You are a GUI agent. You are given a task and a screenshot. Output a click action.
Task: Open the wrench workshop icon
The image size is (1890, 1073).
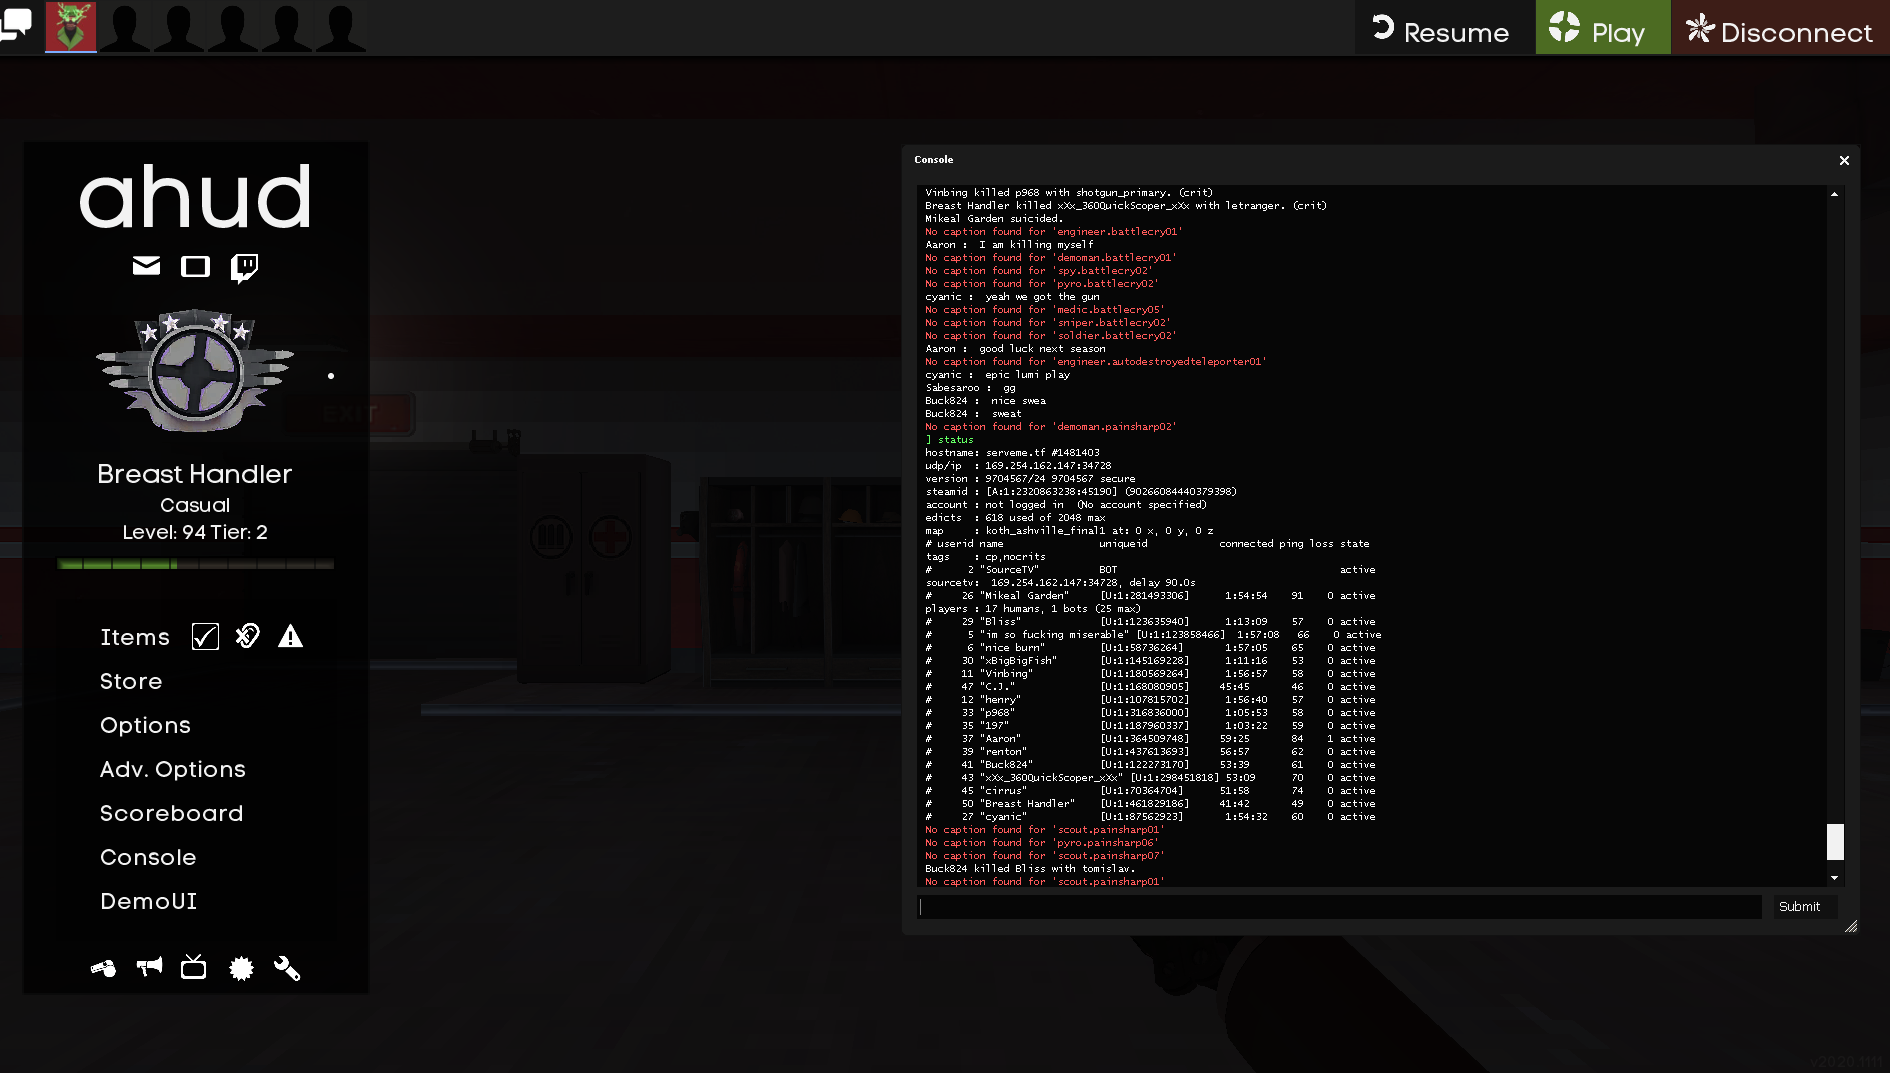coord(287,968)
